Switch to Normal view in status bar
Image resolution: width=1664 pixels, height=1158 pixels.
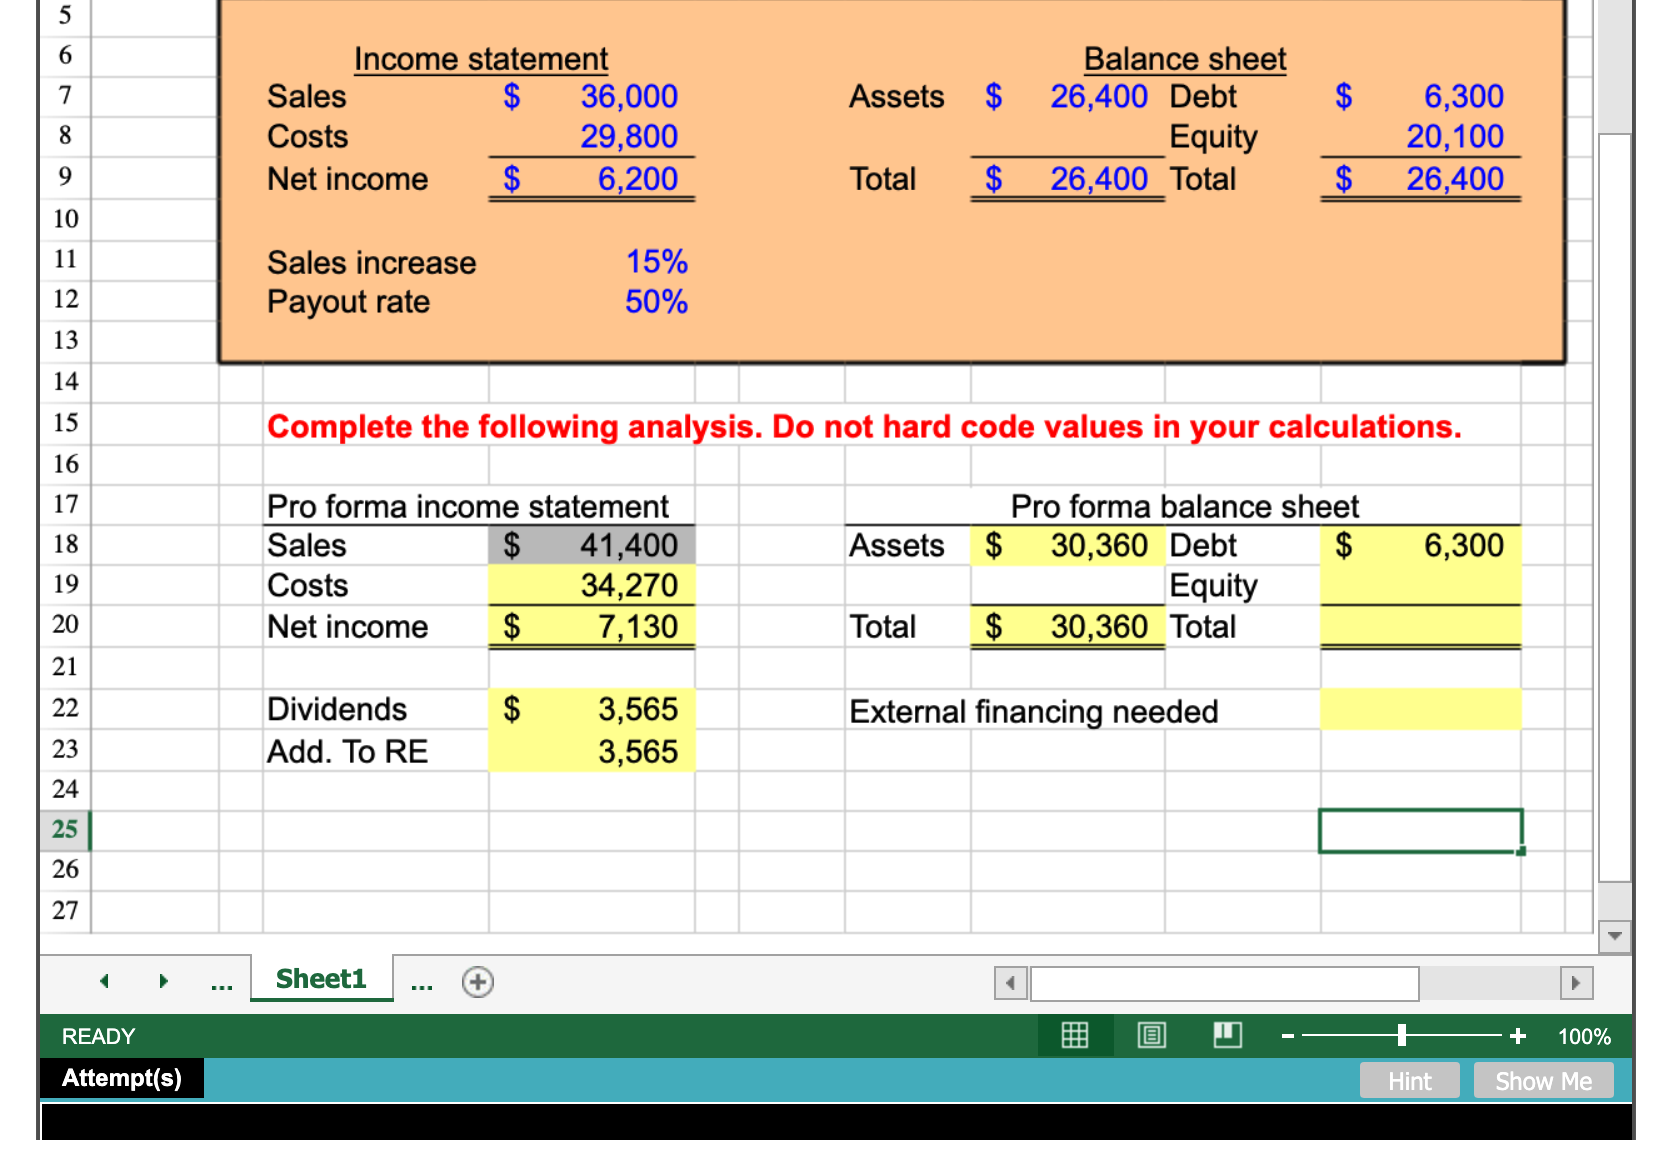pos(1075,1035)
